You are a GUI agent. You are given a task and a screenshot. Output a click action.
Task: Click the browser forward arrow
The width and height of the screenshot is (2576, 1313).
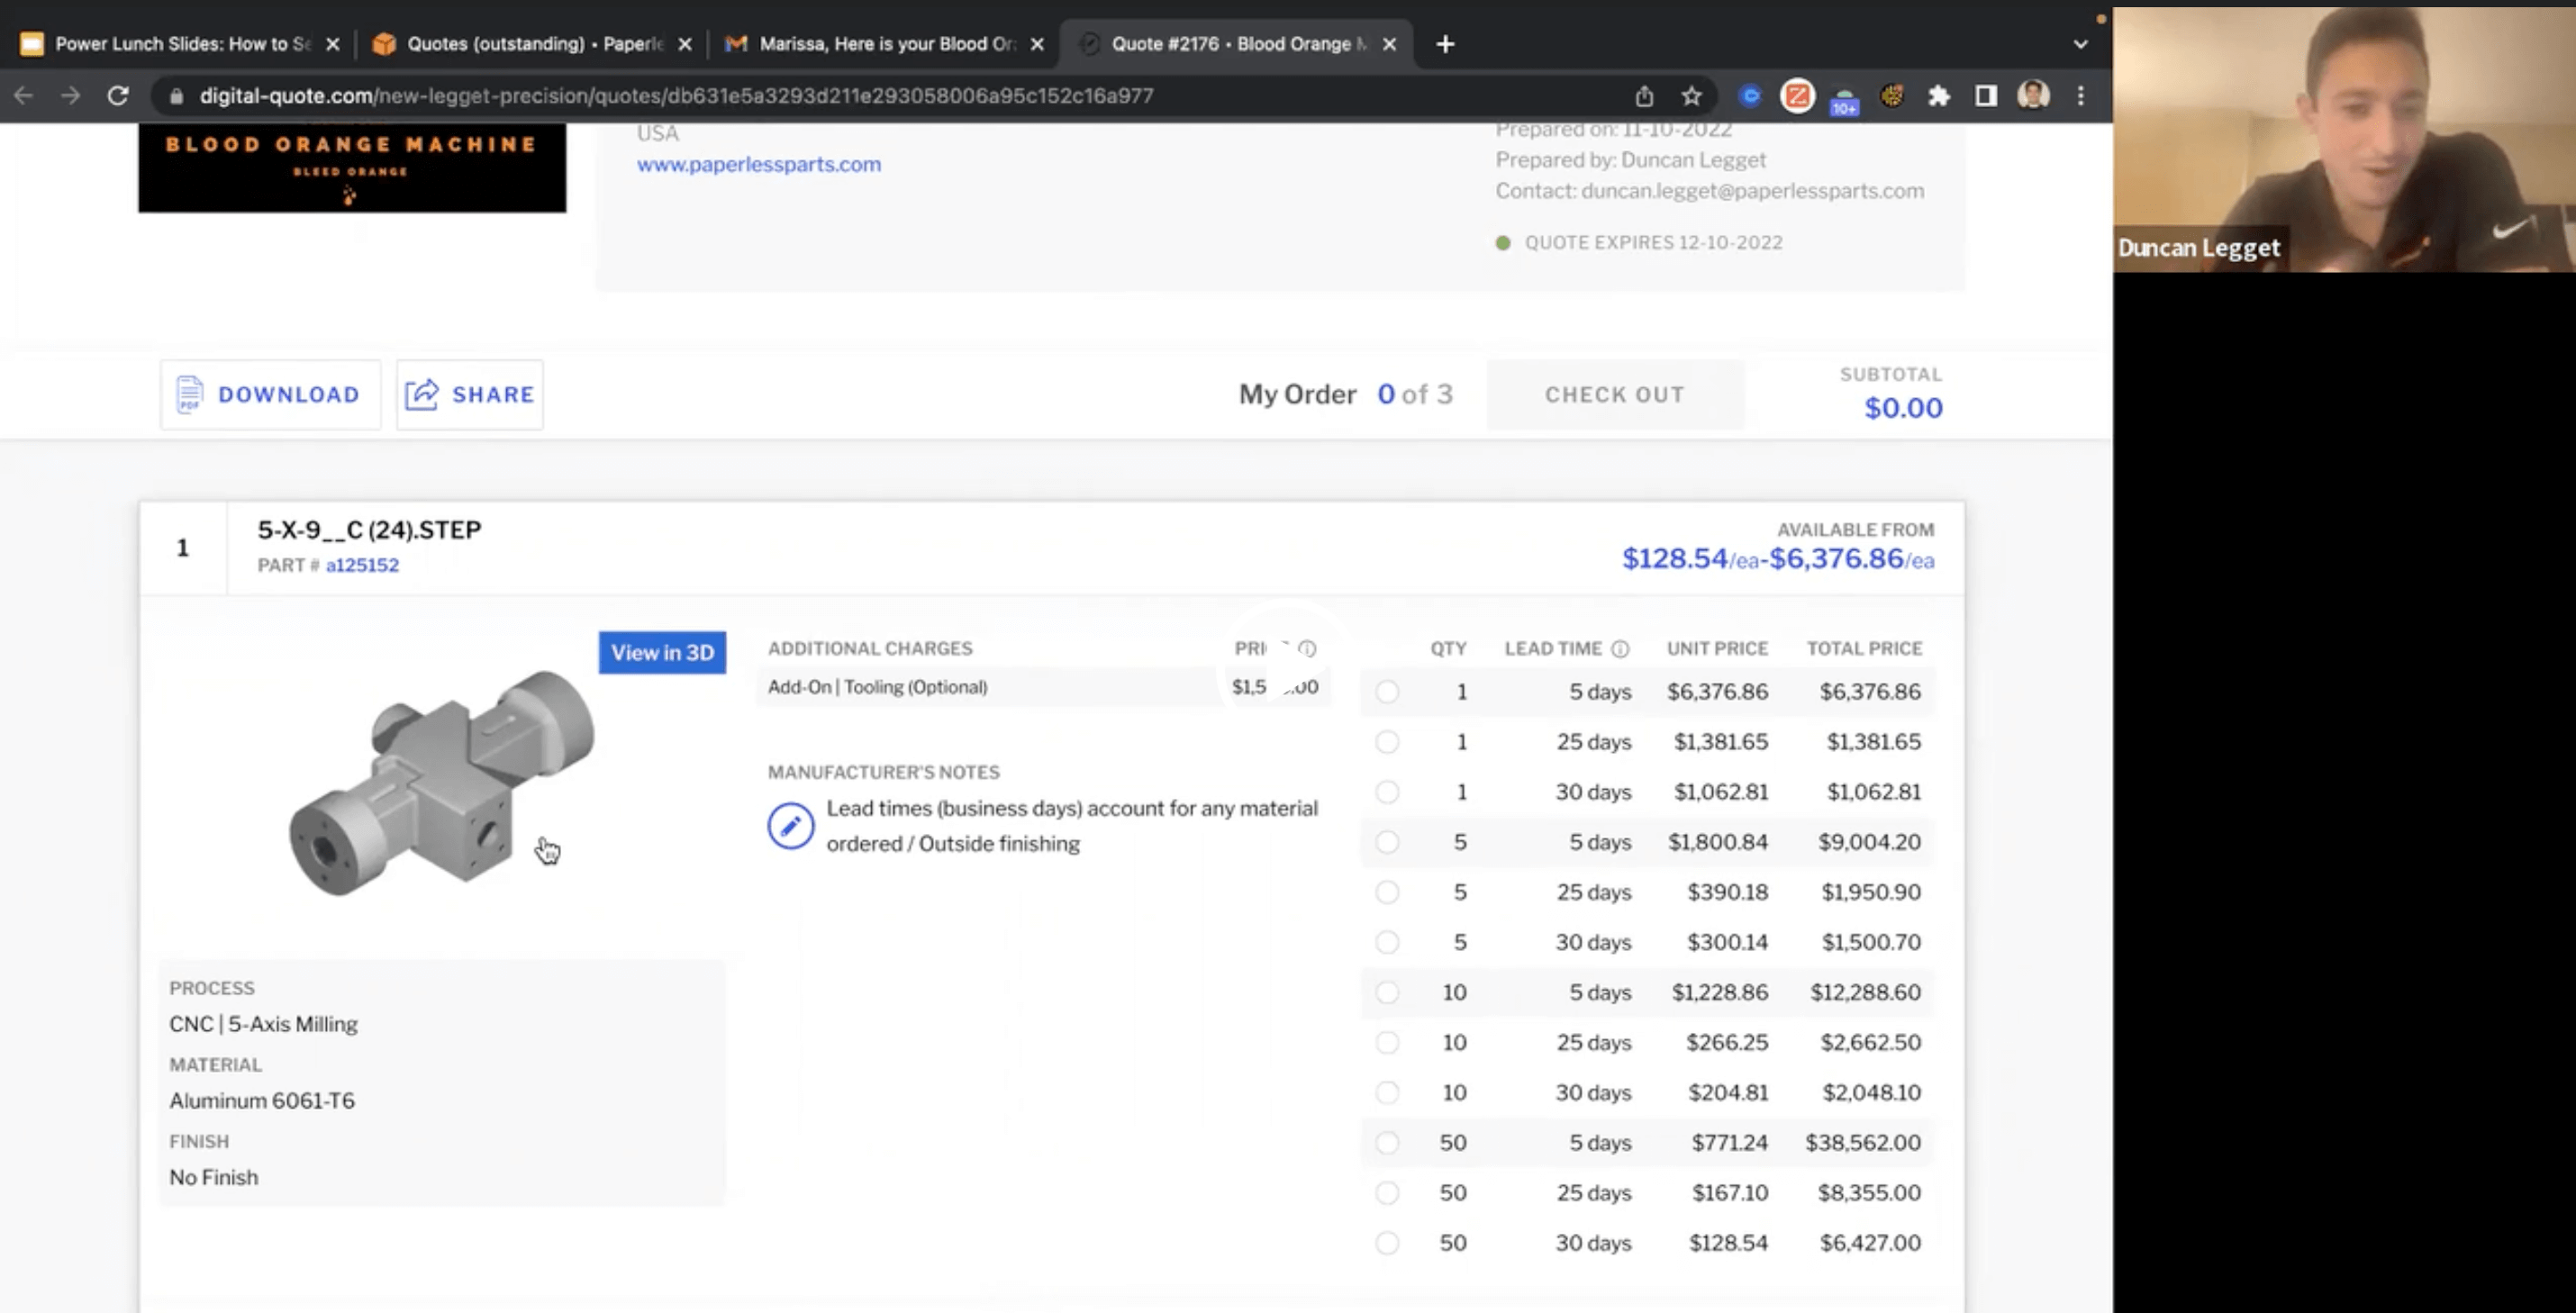70,96
